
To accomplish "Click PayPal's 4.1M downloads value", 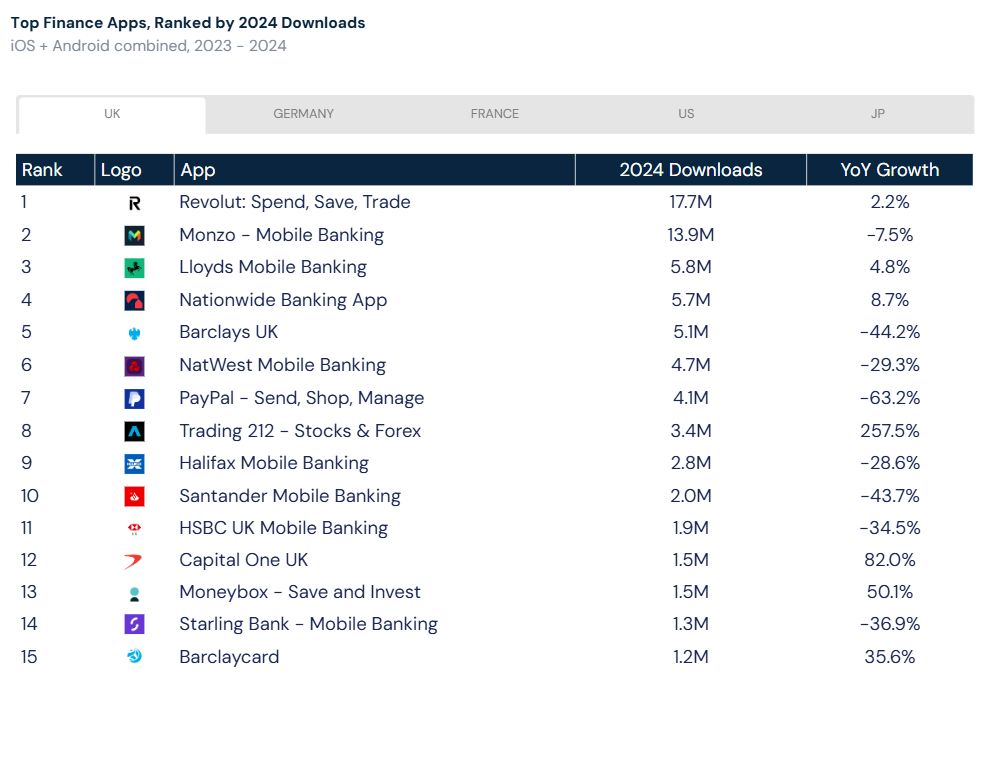I will click(690, 398).
